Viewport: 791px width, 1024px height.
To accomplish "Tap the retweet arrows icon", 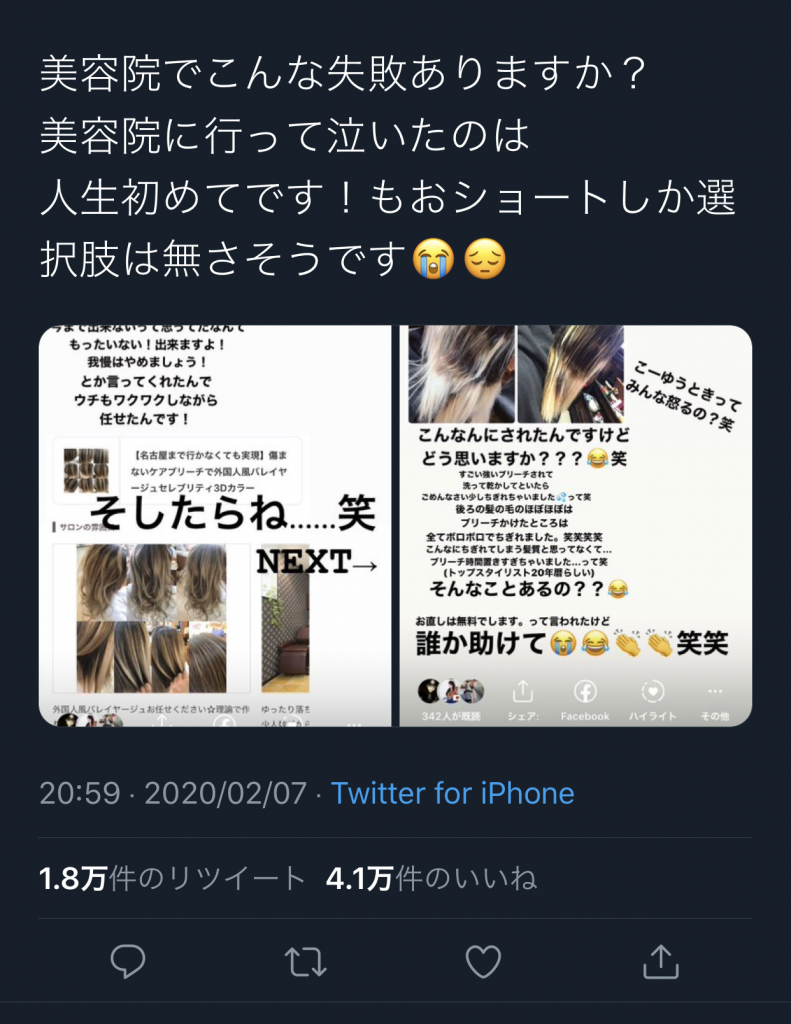I will (x=305, y=961).
